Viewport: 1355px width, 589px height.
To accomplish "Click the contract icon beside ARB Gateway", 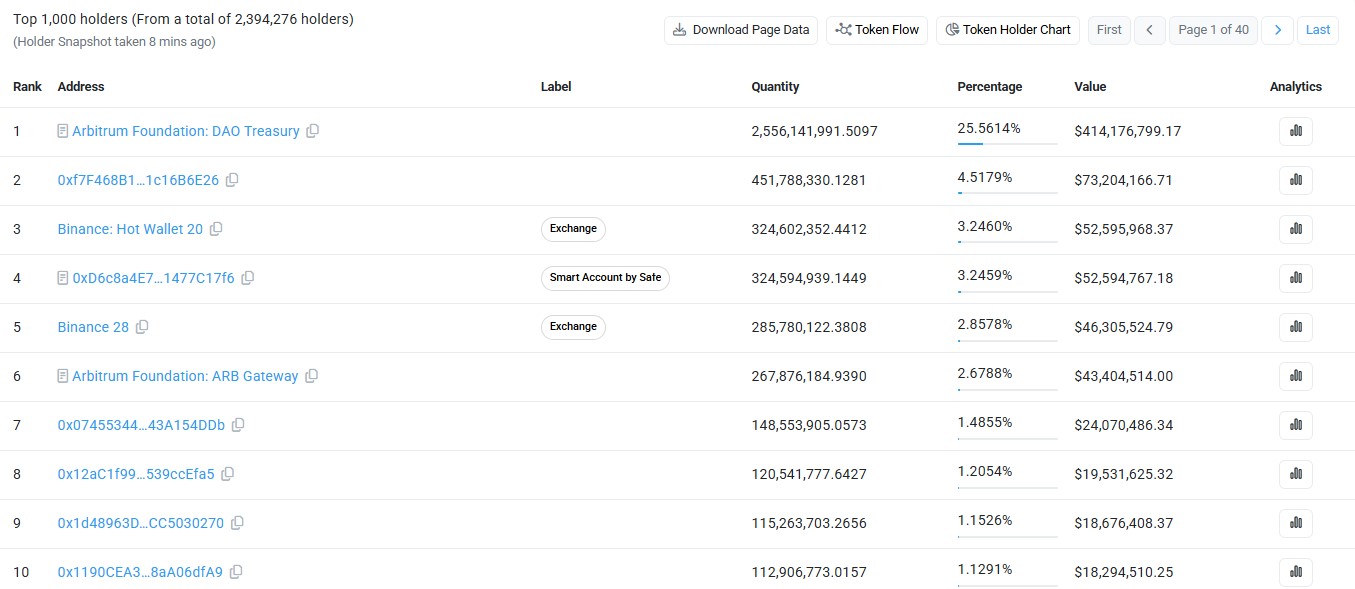I will click(x=63, y=376).
